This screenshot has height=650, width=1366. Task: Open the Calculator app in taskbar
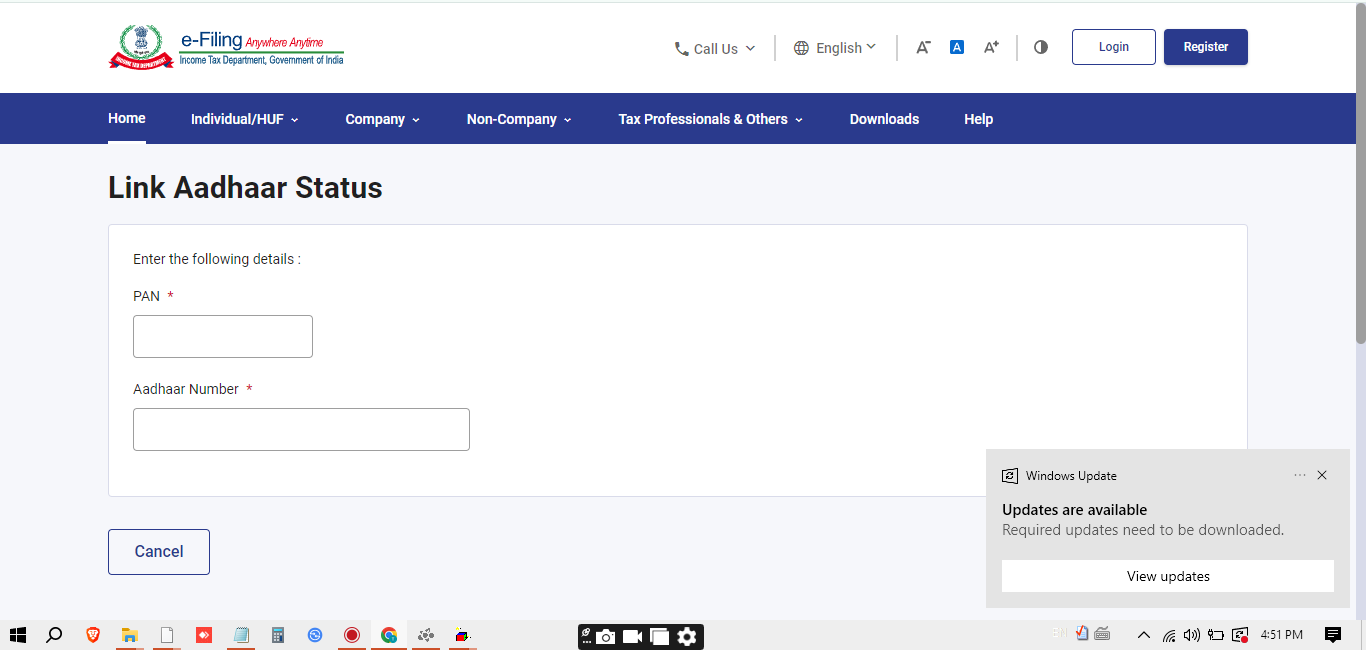pyautogui.click(x=278, y=635)
